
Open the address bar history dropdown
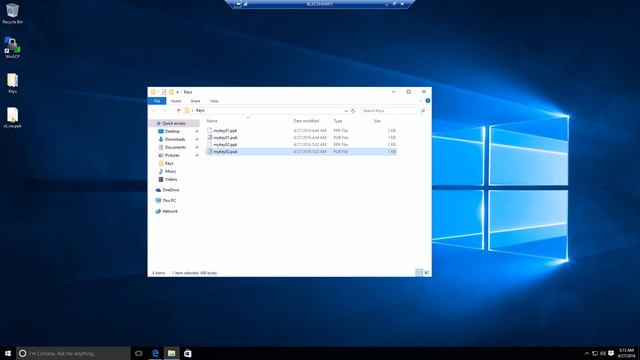coord(346,111)
